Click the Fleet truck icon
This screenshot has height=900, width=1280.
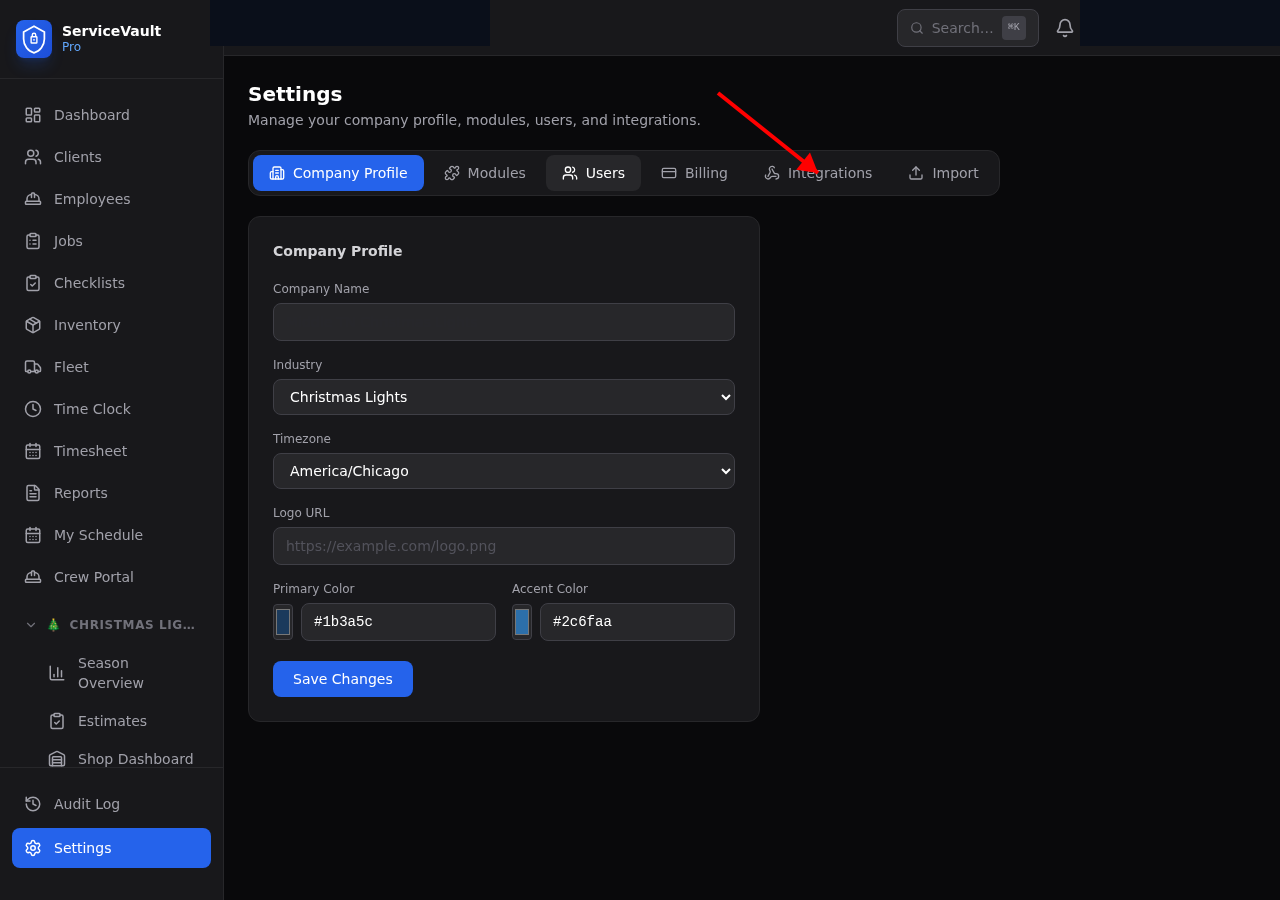pyautogui.click(x=33, y=367)
